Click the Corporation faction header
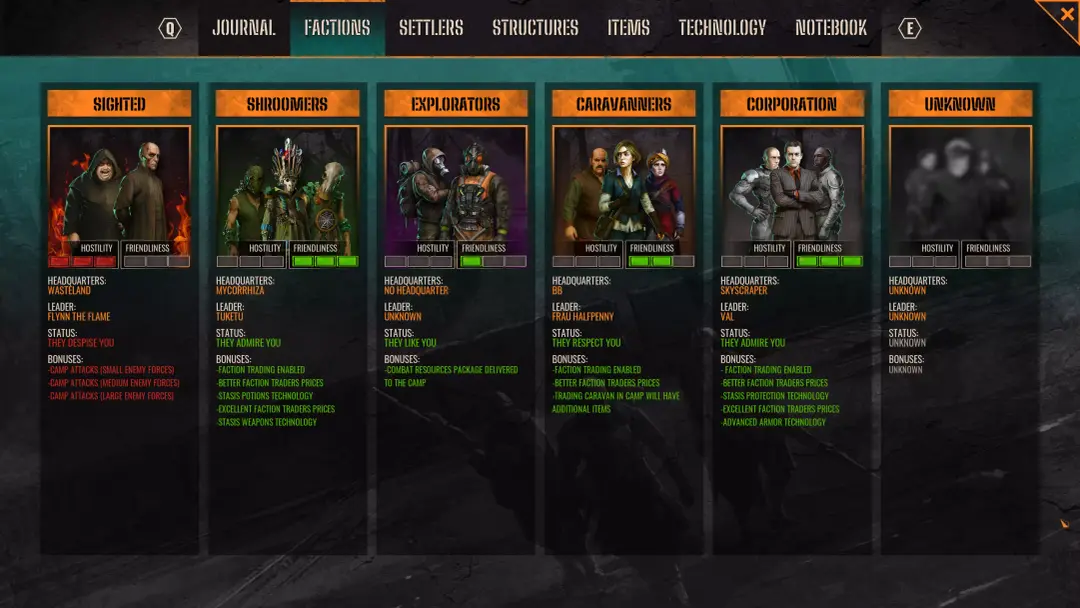 click(x=791, y=104)
